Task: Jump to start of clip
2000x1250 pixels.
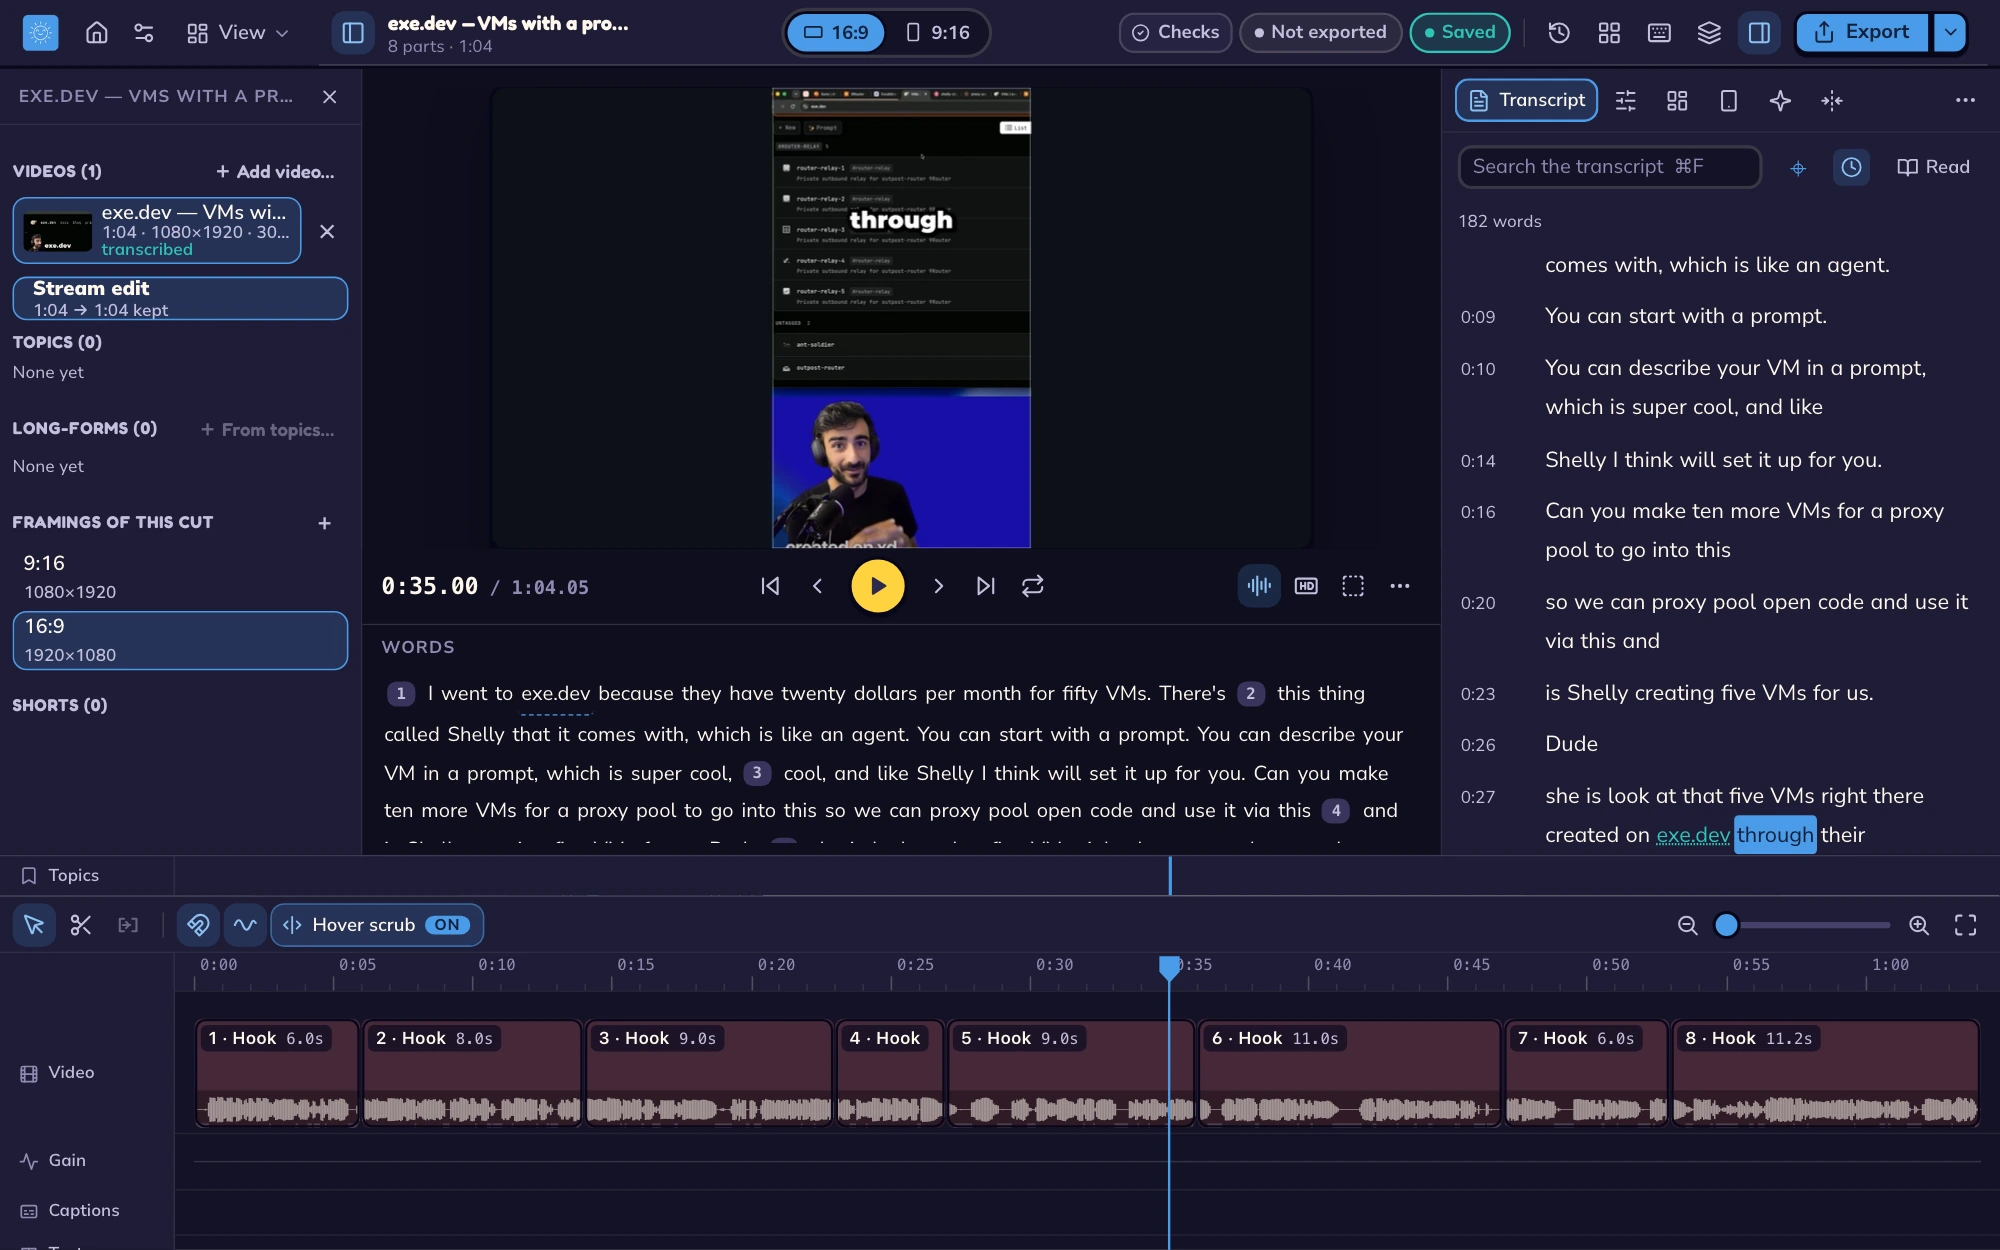Action: 770,586
